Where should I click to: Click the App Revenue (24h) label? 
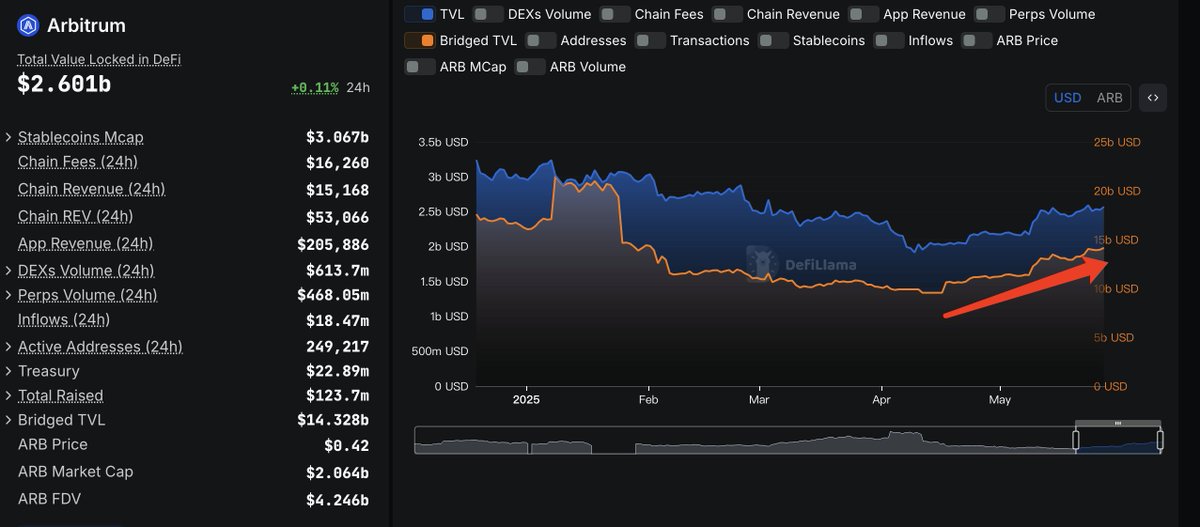click(x=86, y=243)
